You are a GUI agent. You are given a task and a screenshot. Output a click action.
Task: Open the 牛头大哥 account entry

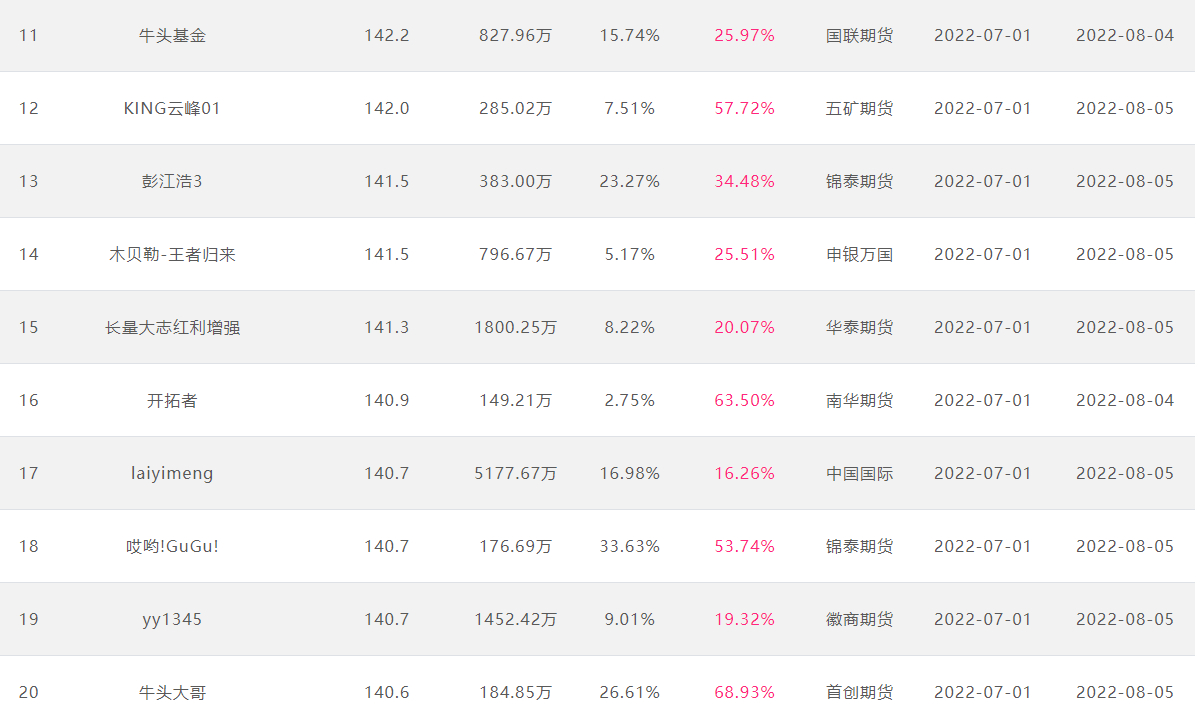click(172, 693)
